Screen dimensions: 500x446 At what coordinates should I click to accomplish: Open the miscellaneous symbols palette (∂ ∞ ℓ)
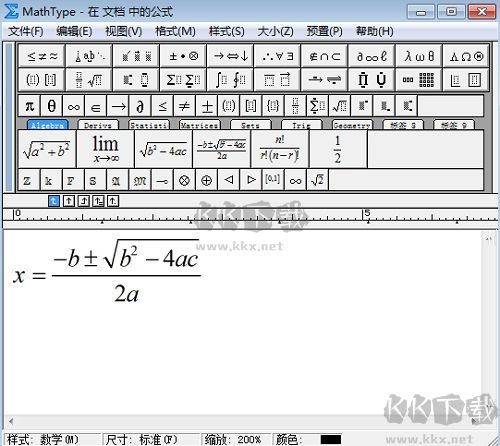coord(372,56)
